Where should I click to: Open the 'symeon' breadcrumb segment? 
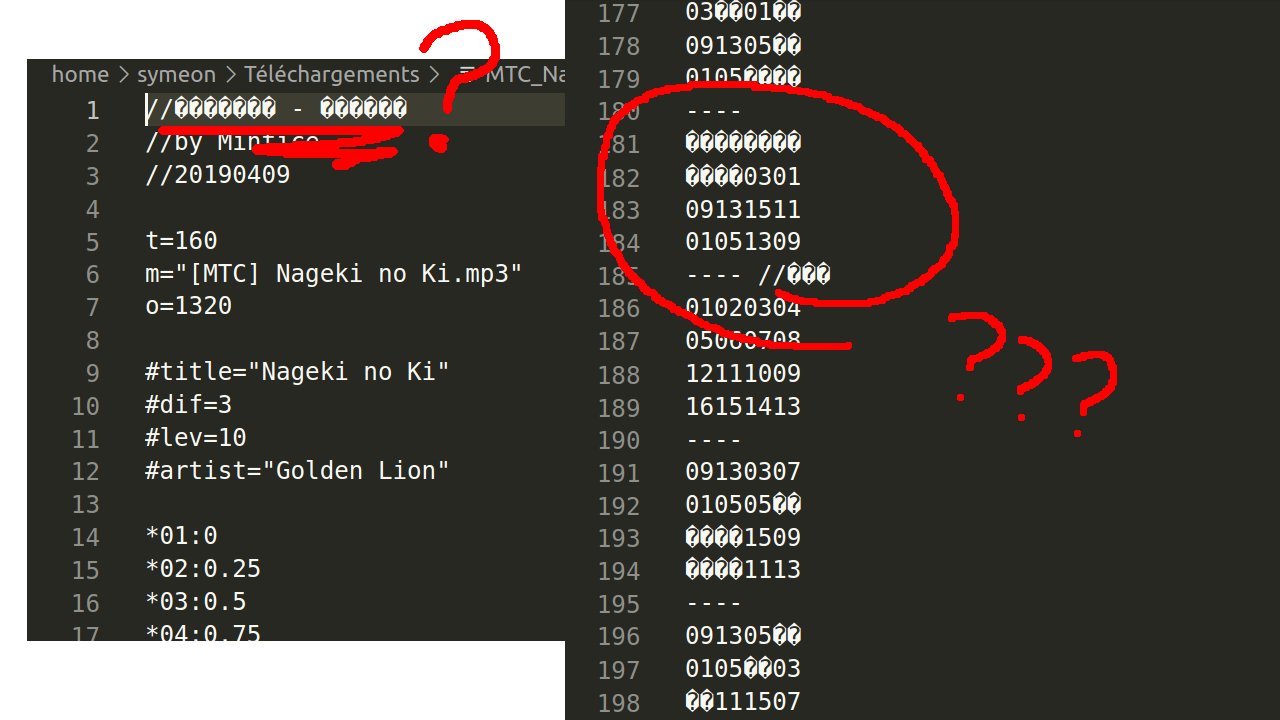point(176,75)
